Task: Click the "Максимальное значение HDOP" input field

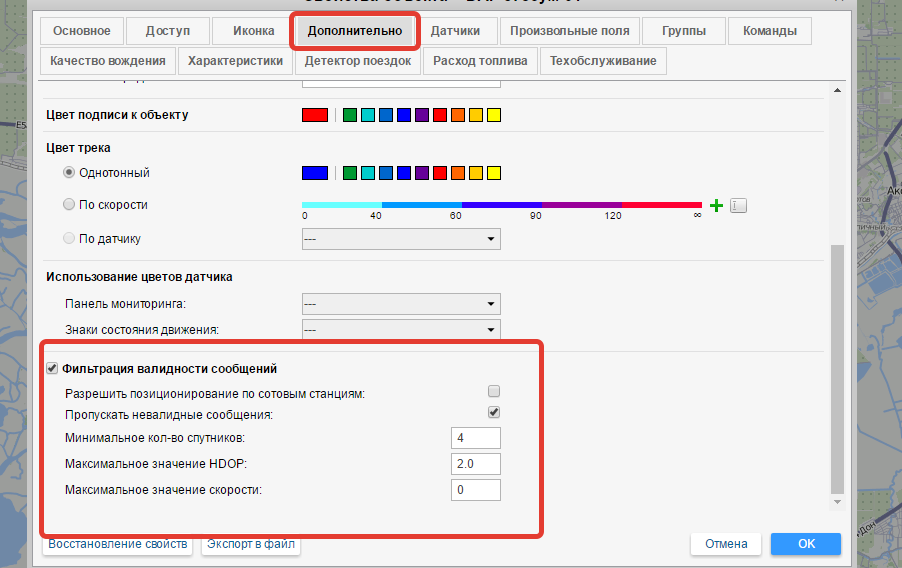Action: [475, 464]
